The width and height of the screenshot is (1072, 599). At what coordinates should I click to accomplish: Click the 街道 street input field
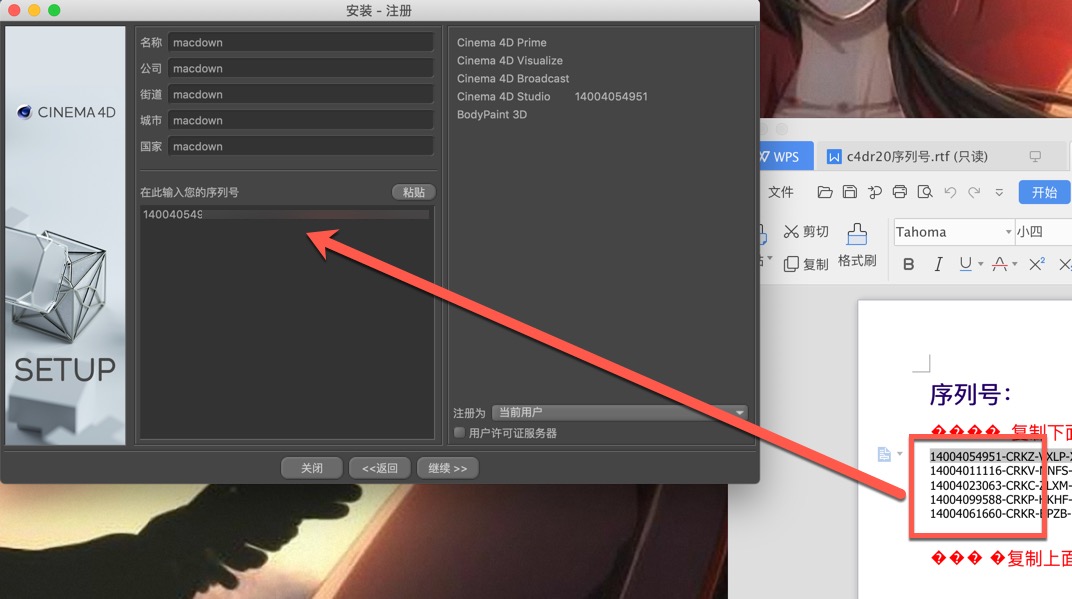(x=300, y=94)
